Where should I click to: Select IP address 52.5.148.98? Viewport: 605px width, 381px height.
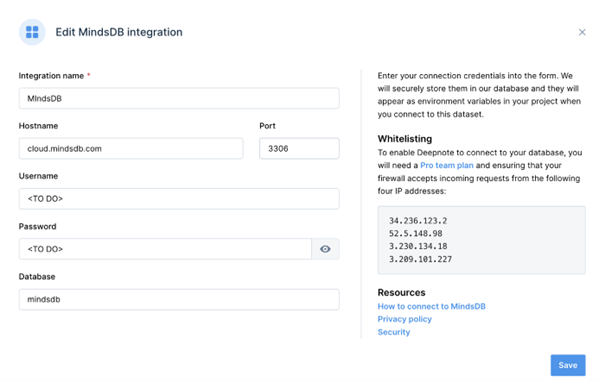tap(416, 234)
